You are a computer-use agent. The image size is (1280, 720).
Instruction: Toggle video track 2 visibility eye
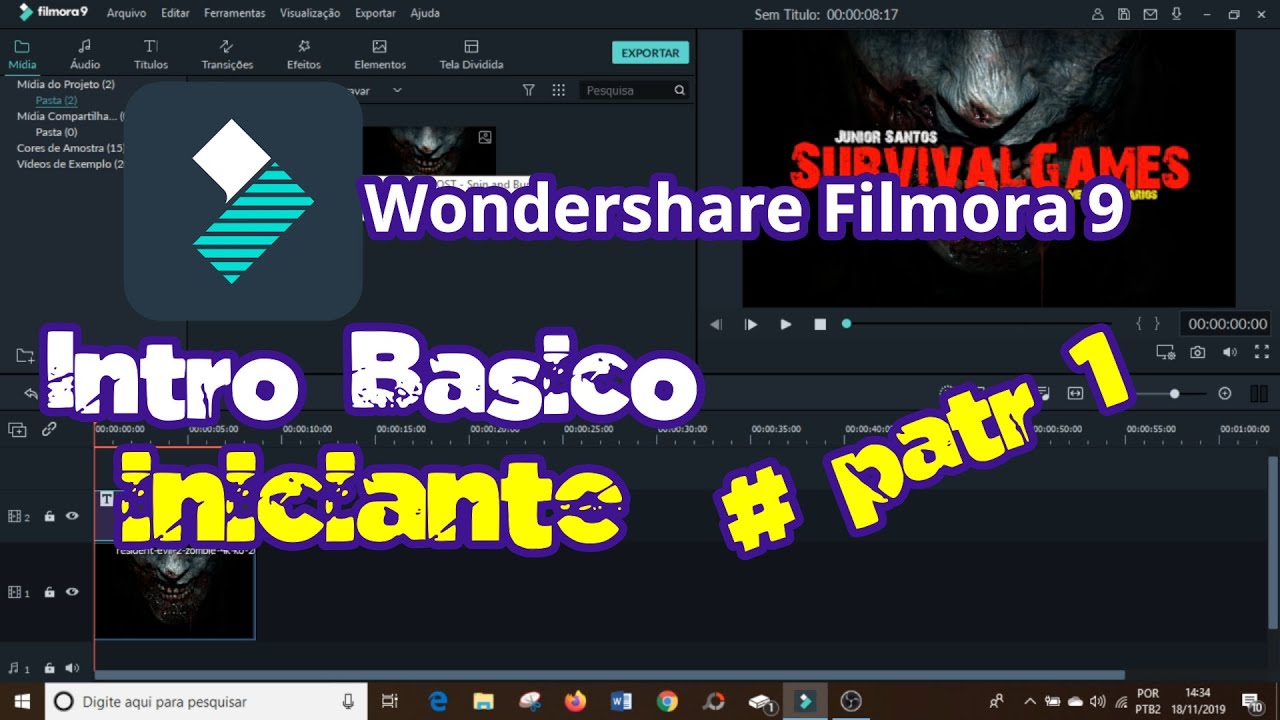point(72,516)
